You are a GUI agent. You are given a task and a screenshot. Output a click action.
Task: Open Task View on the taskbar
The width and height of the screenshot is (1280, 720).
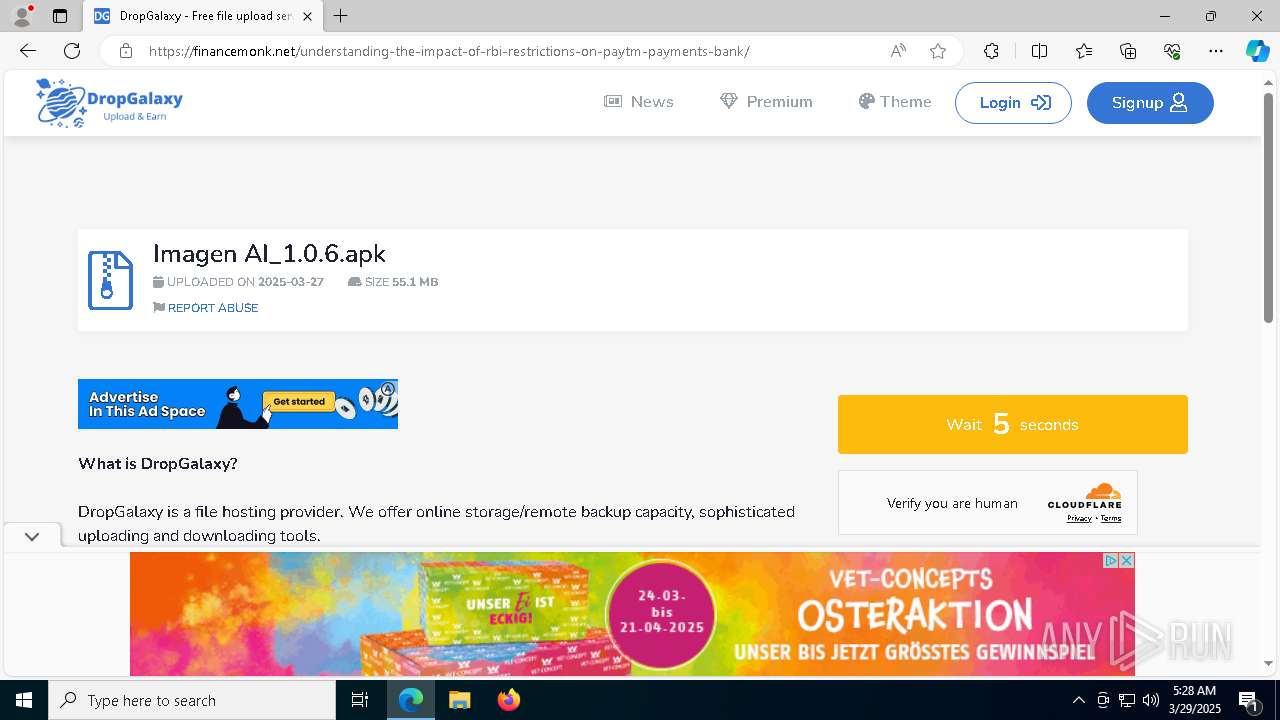(360, 700)
